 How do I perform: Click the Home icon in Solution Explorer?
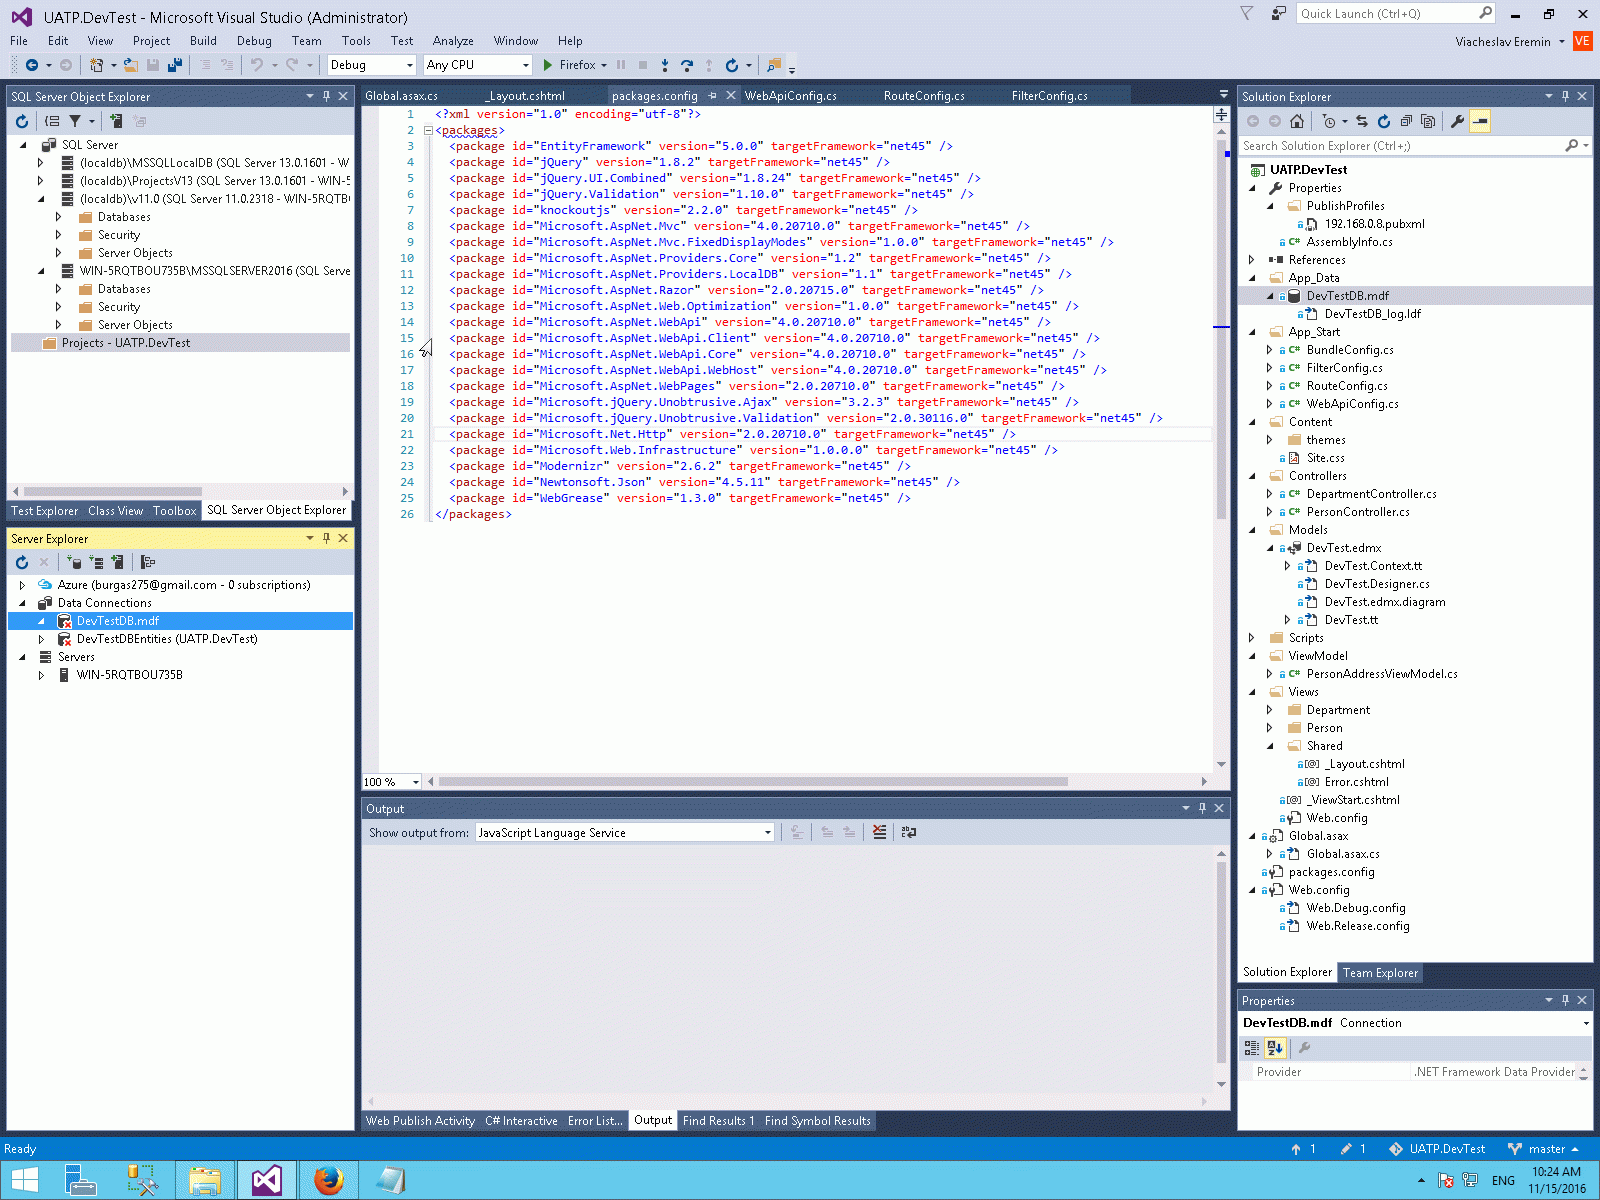tap(1297, 121)
